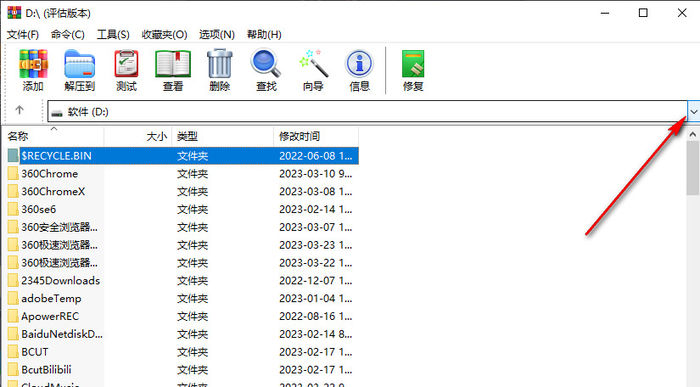Launch the 向导 (Wizard) wand icon
This screenshot has width=700, height=387.
point(313,64)
